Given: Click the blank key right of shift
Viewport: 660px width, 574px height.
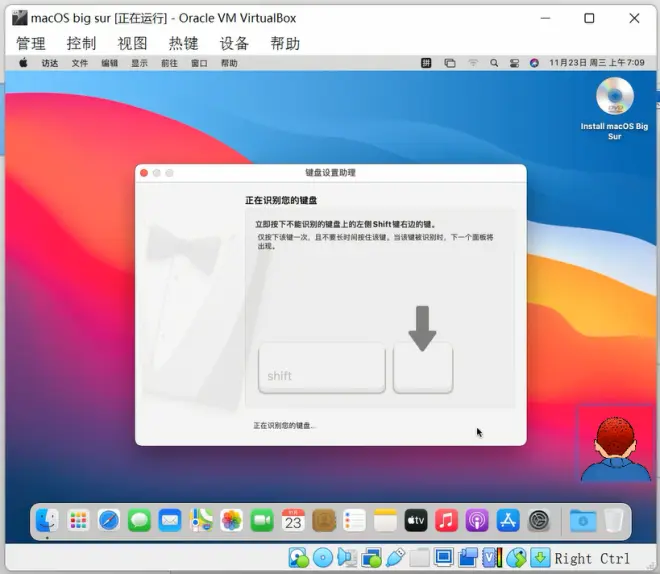Looking at the screenshot, I should pos(423,368).
